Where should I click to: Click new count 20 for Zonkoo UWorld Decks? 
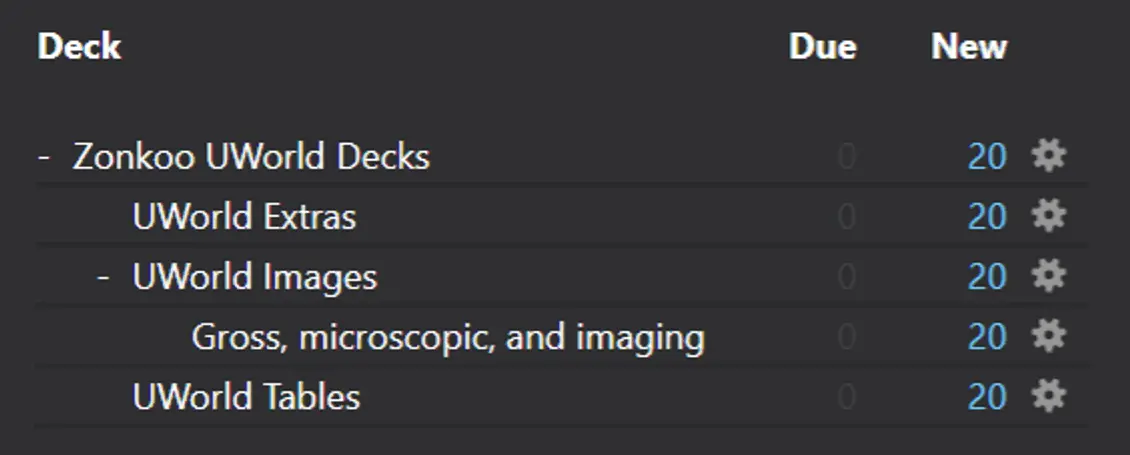click(x=987, y=156)
